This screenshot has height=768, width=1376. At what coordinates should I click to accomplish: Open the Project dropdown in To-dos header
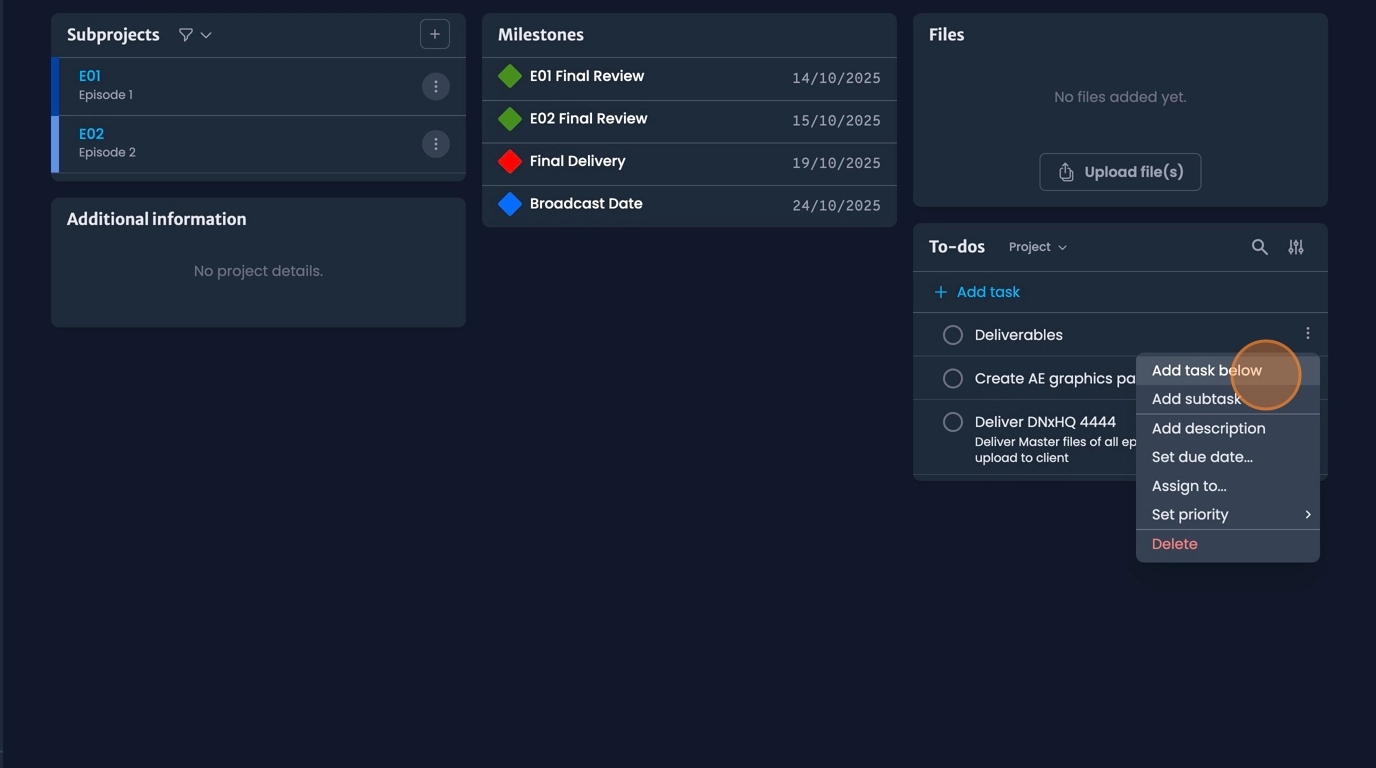click(1036, 246)
